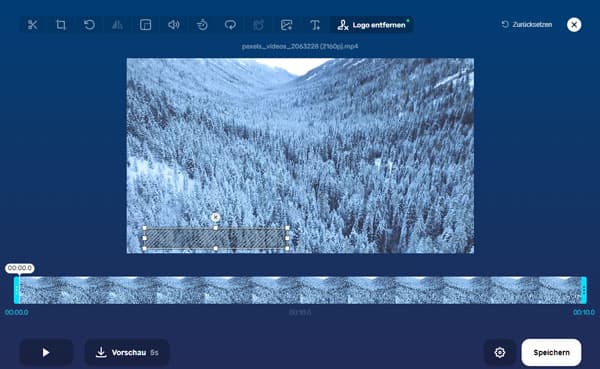Click the file name pexels_videos mp4 label
The height and width of the screenshot is (369, 600).
tap(300, 46)
